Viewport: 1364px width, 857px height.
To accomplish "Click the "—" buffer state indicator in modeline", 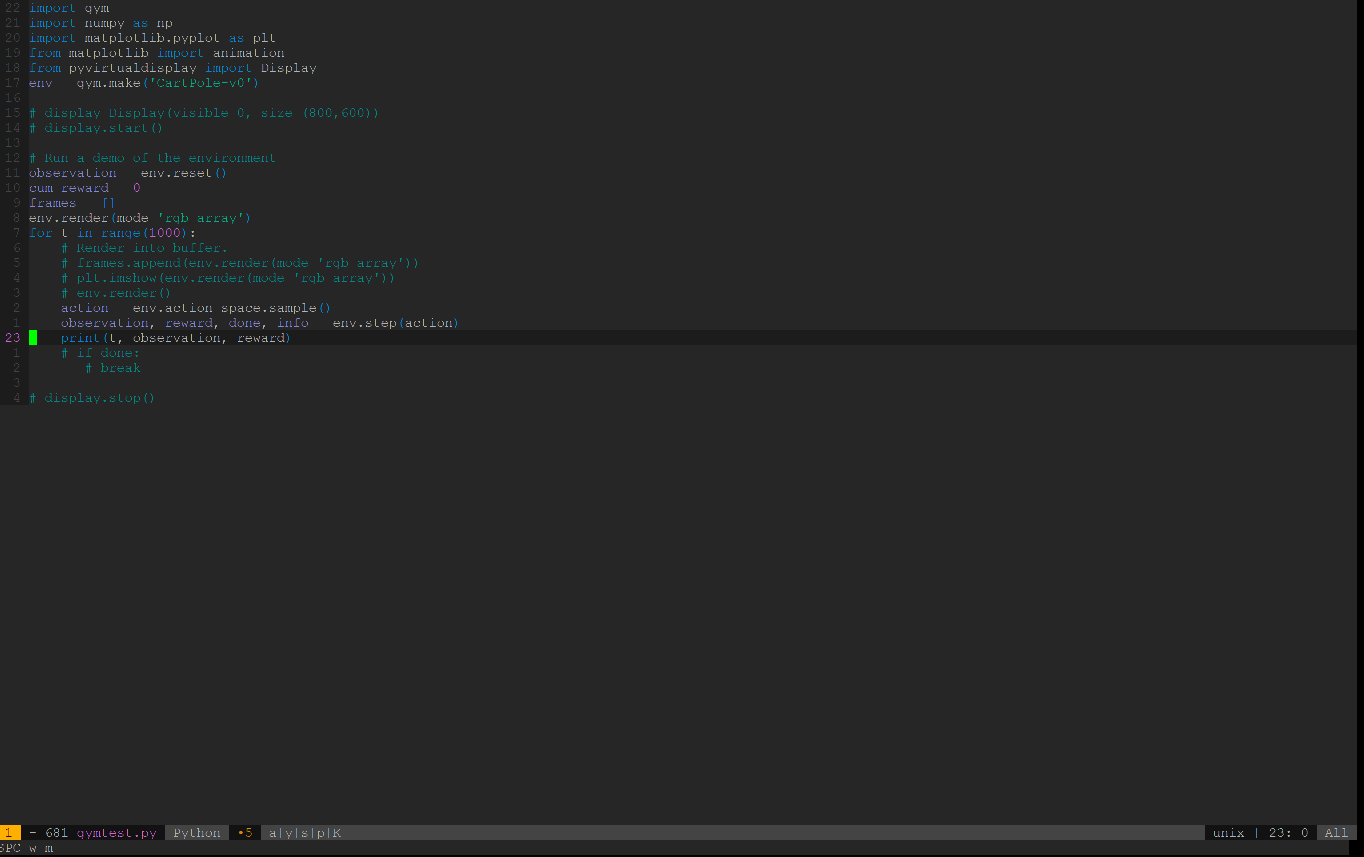I will click(x=31, y=832).
